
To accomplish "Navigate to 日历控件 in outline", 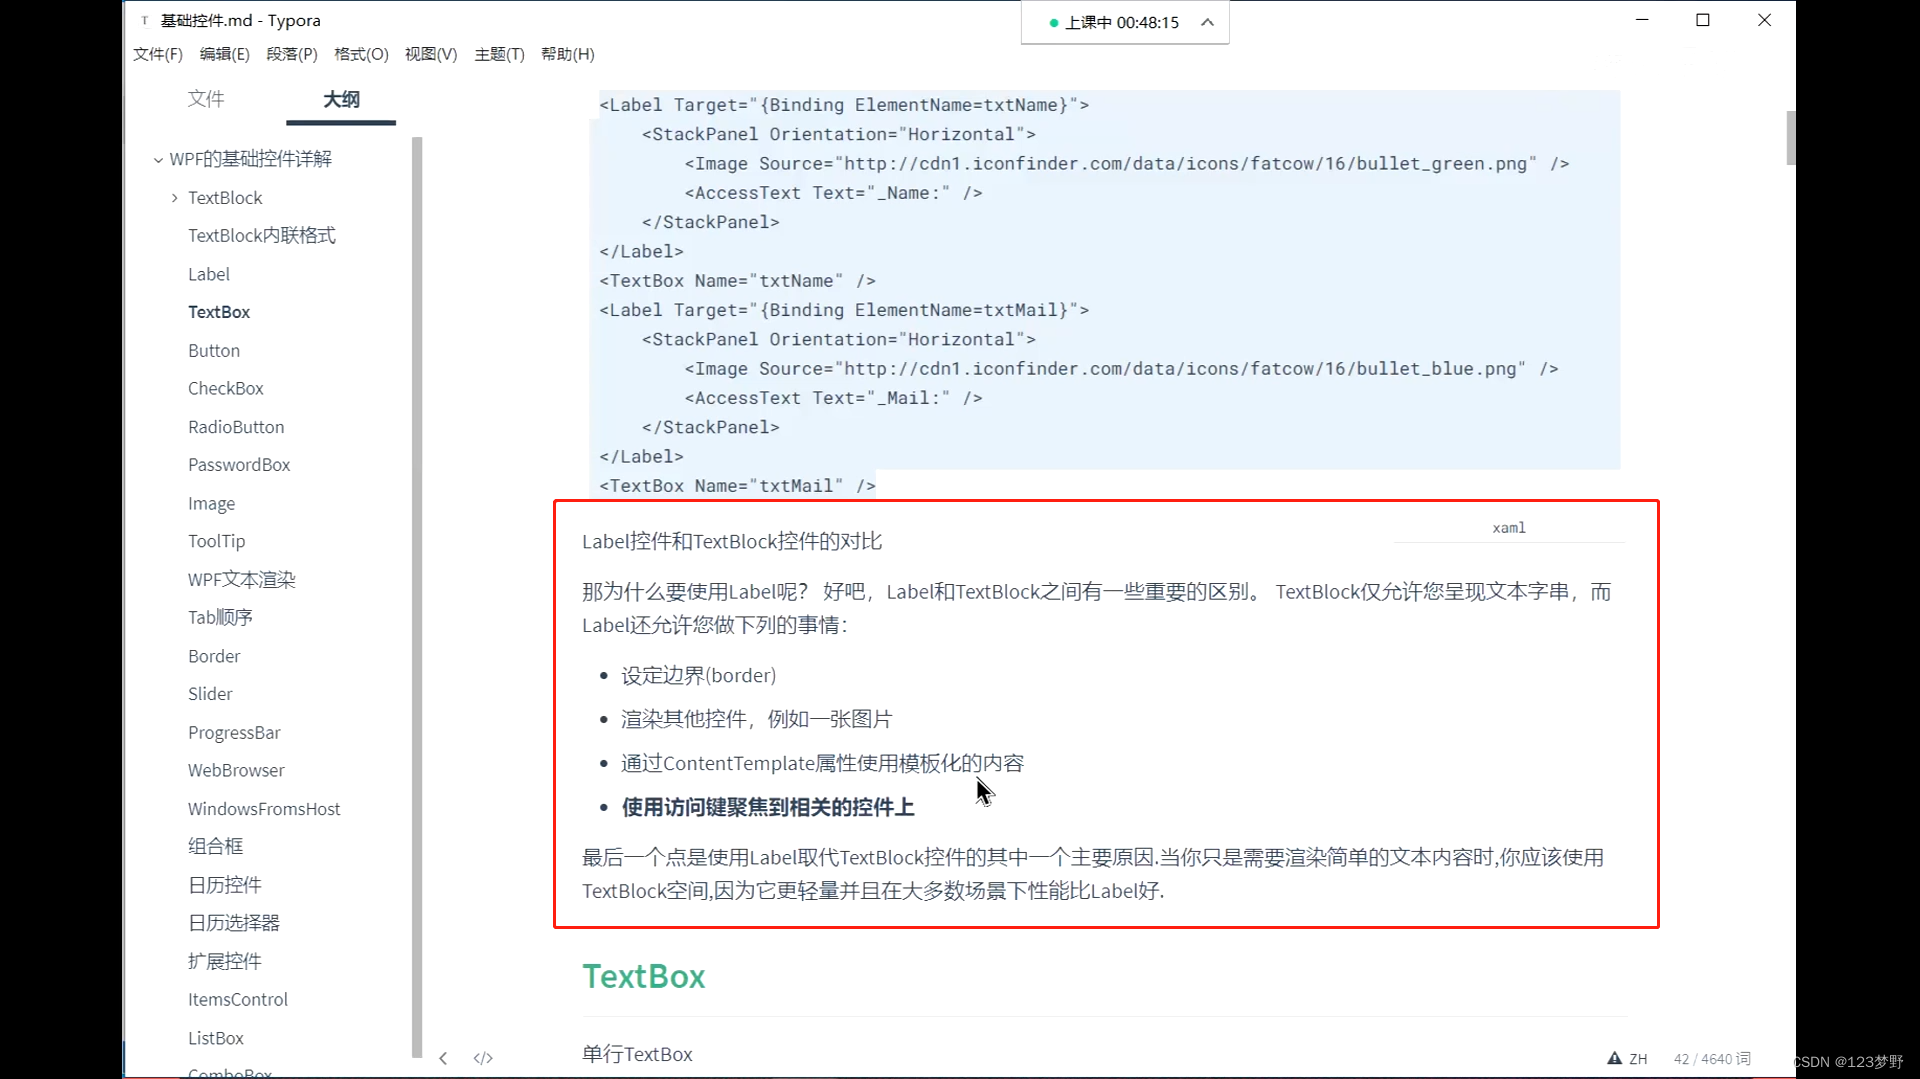I will pyautogui.click(x=225, y=885).
